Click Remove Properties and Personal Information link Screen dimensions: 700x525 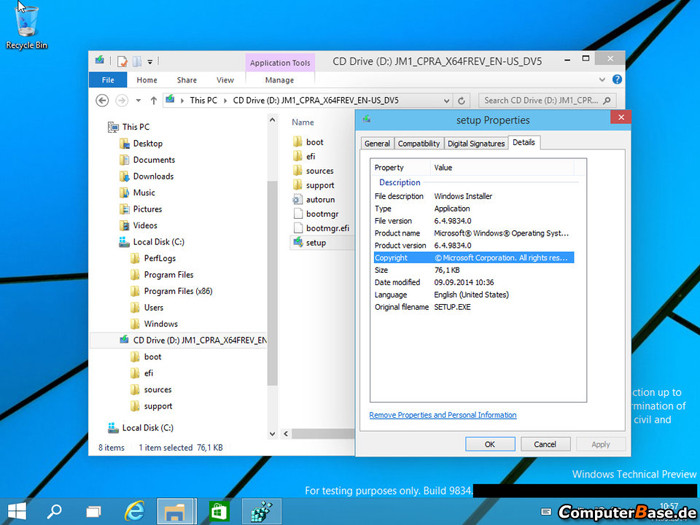click(x=443, y=415)
